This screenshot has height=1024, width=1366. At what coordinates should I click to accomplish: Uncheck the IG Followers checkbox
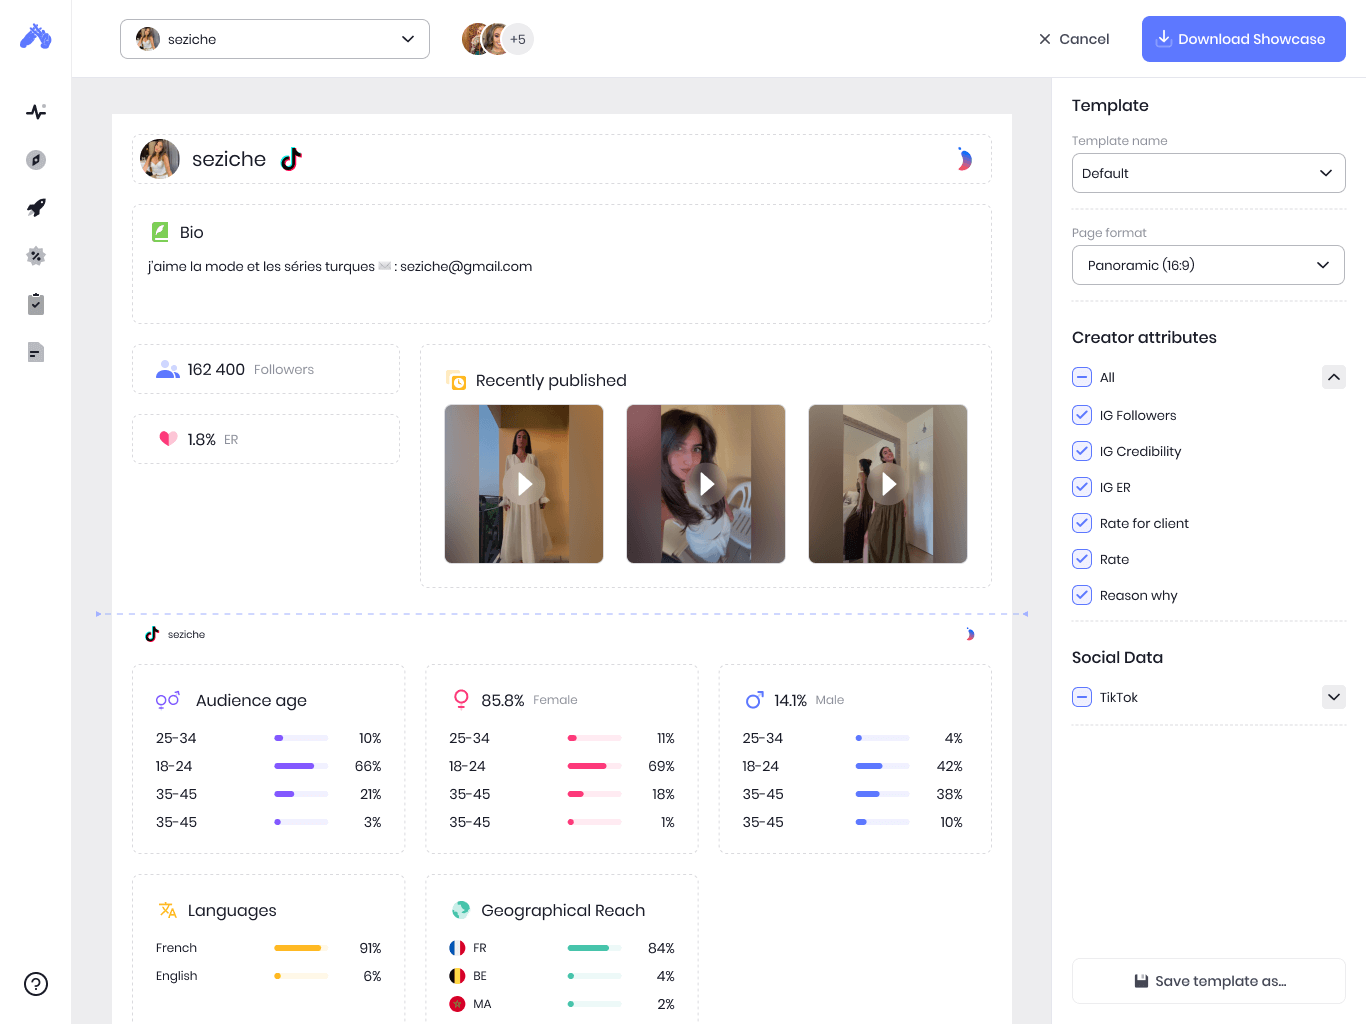click(x=1082, y=415)
